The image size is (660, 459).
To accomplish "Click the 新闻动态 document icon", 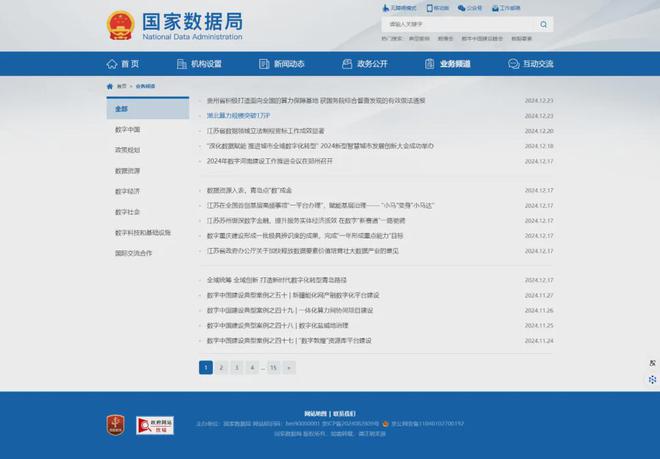I will point(264,64).
